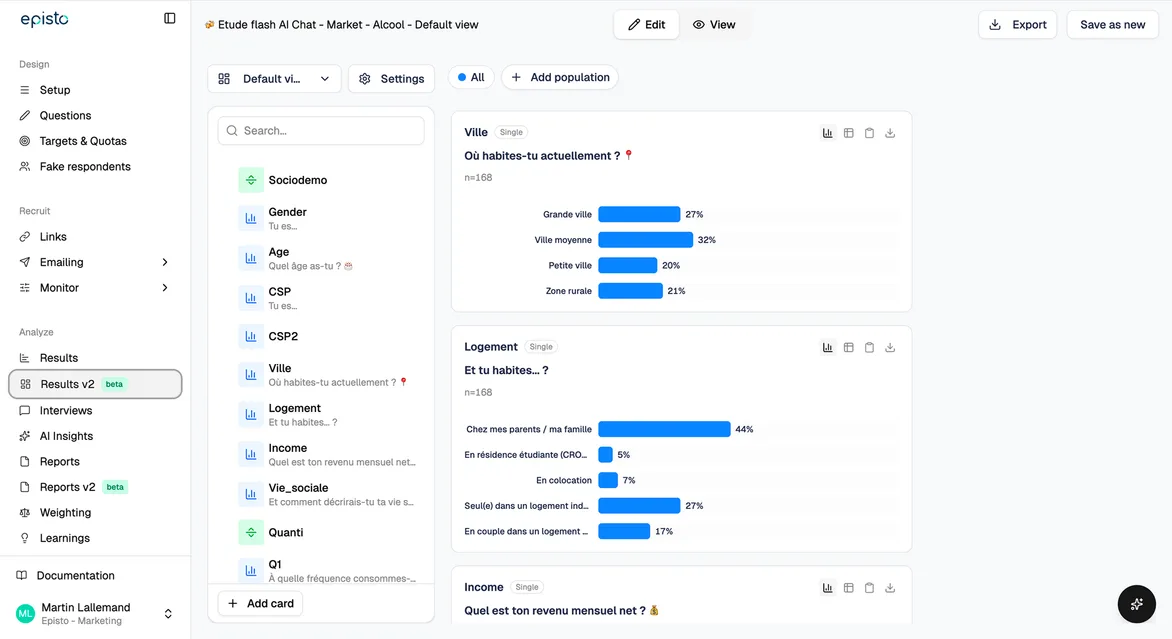Open the Default view dropdown
This screenshot has width=1172, height=639.
pyautogui.click(x=274, y=78)
